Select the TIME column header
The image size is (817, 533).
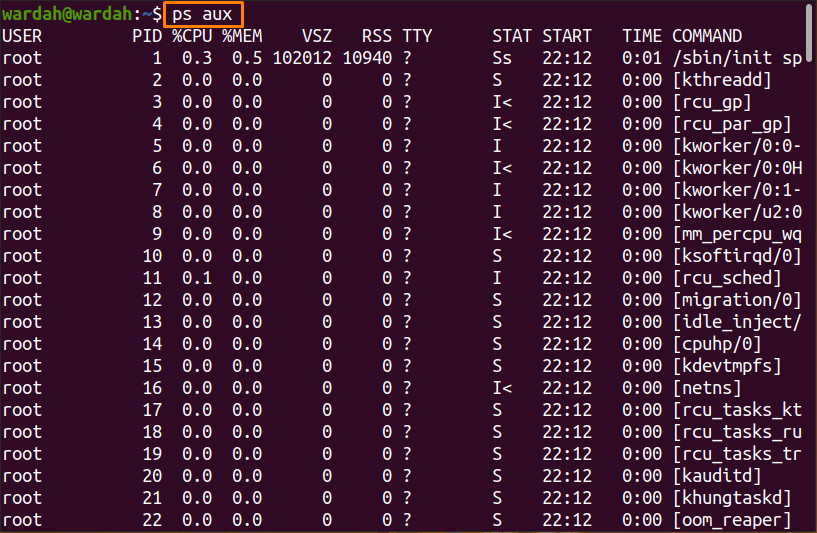642,36
